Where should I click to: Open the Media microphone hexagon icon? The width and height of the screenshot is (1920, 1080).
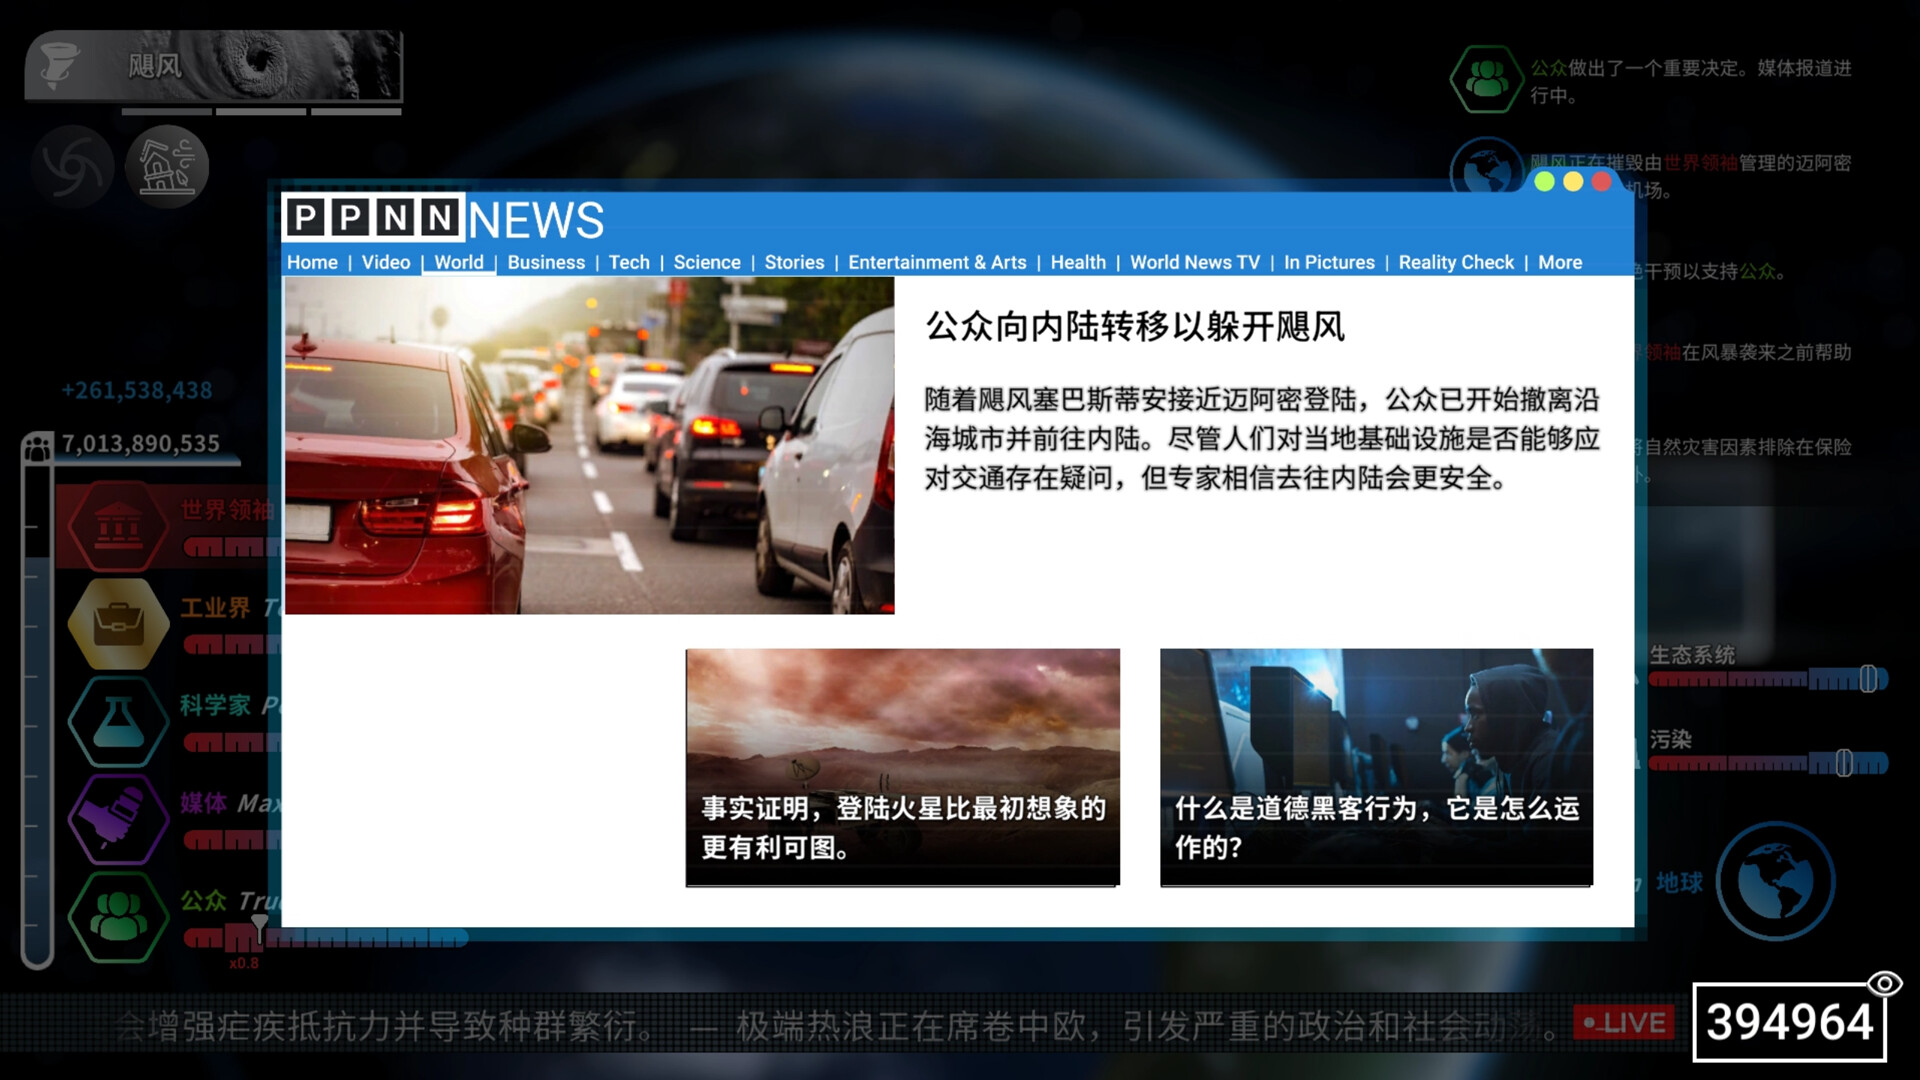click(x=118, y=819)
